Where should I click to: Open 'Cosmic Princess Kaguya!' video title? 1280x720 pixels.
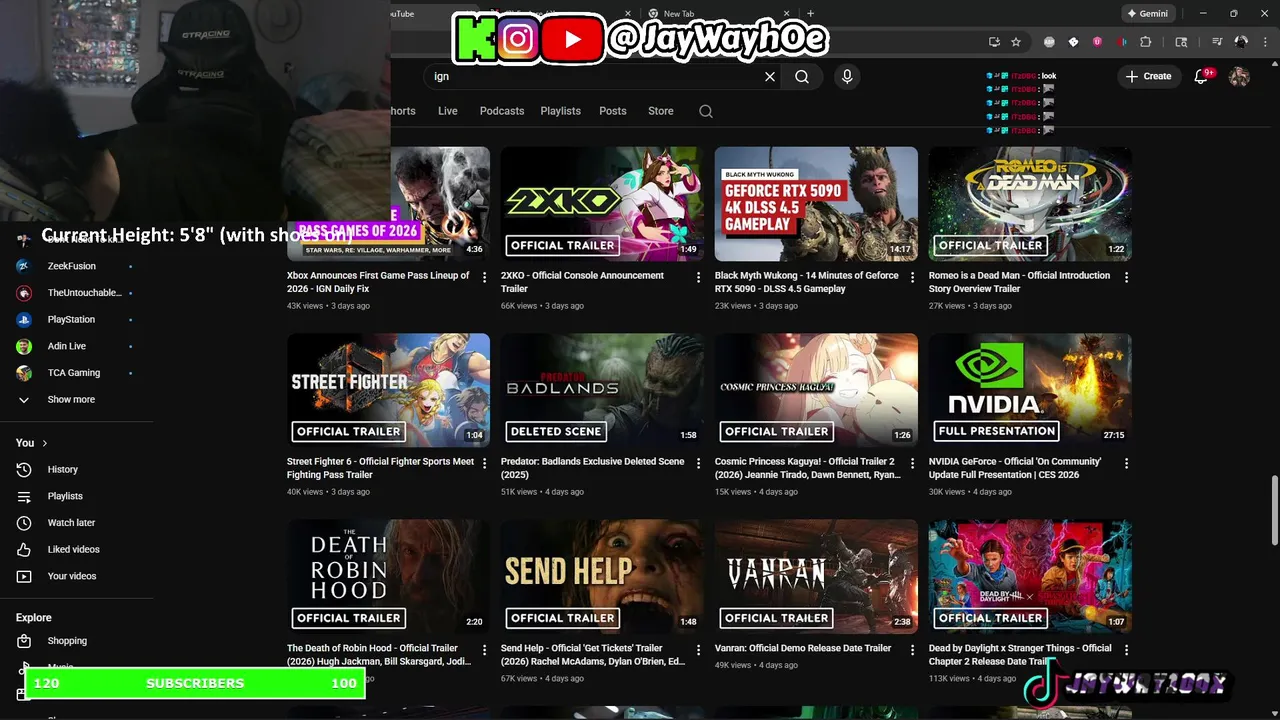click(808, 468)
